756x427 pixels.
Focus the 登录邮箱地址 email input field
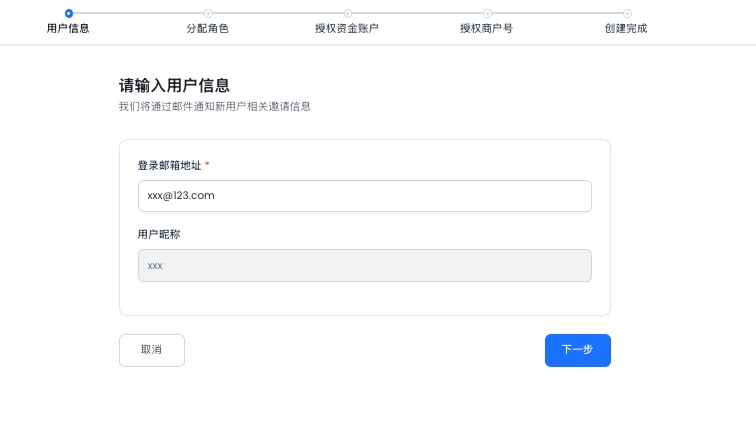[x=364, y=196]
